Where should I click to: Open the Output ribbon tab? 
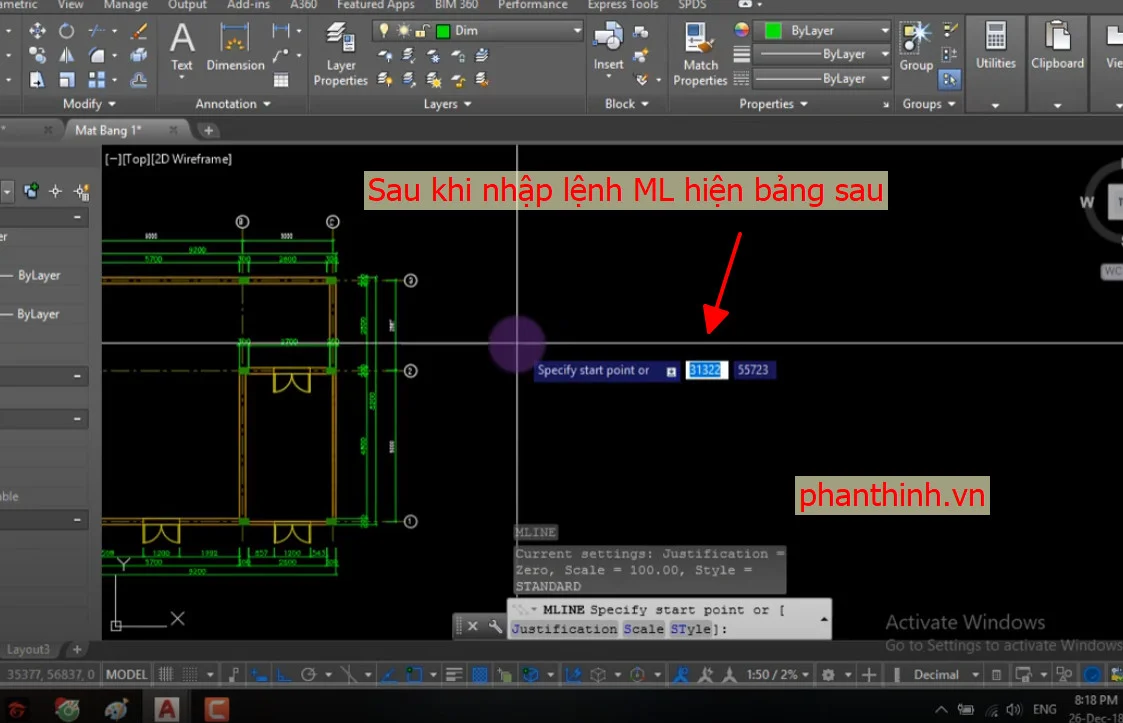coord(187,5)
